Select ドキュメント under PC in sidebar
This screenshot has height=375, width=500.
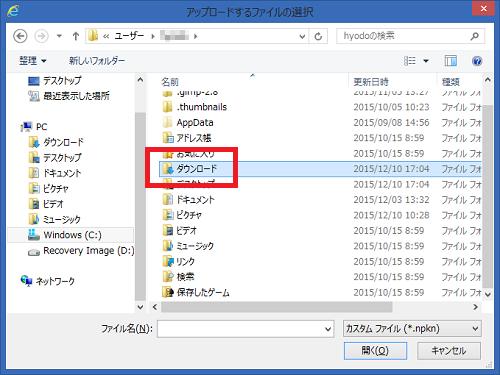[x=55, y=173]
